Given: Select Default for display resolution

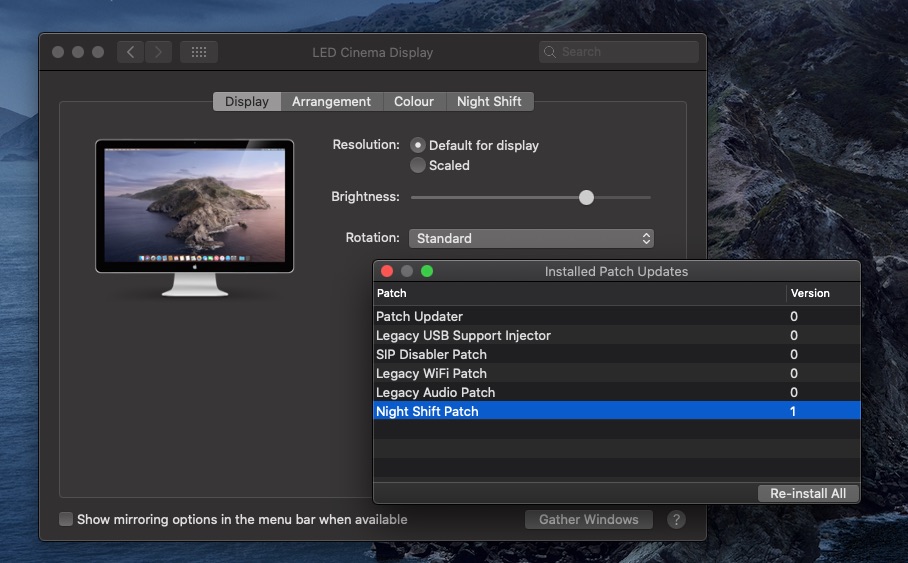Looking at the screenshot, I should tap(418, 145).
